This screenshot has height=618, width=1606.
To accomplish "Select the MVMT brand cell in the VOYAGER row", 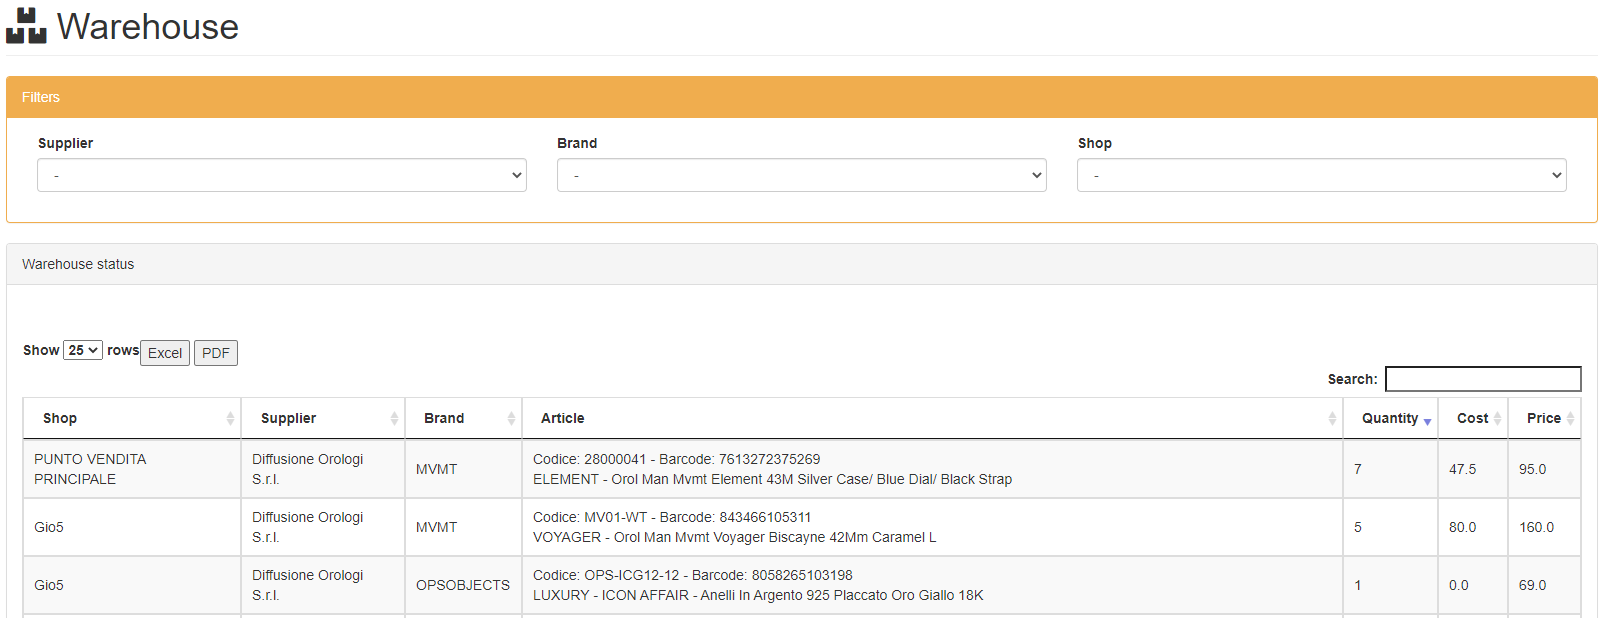I will (464, 527).
